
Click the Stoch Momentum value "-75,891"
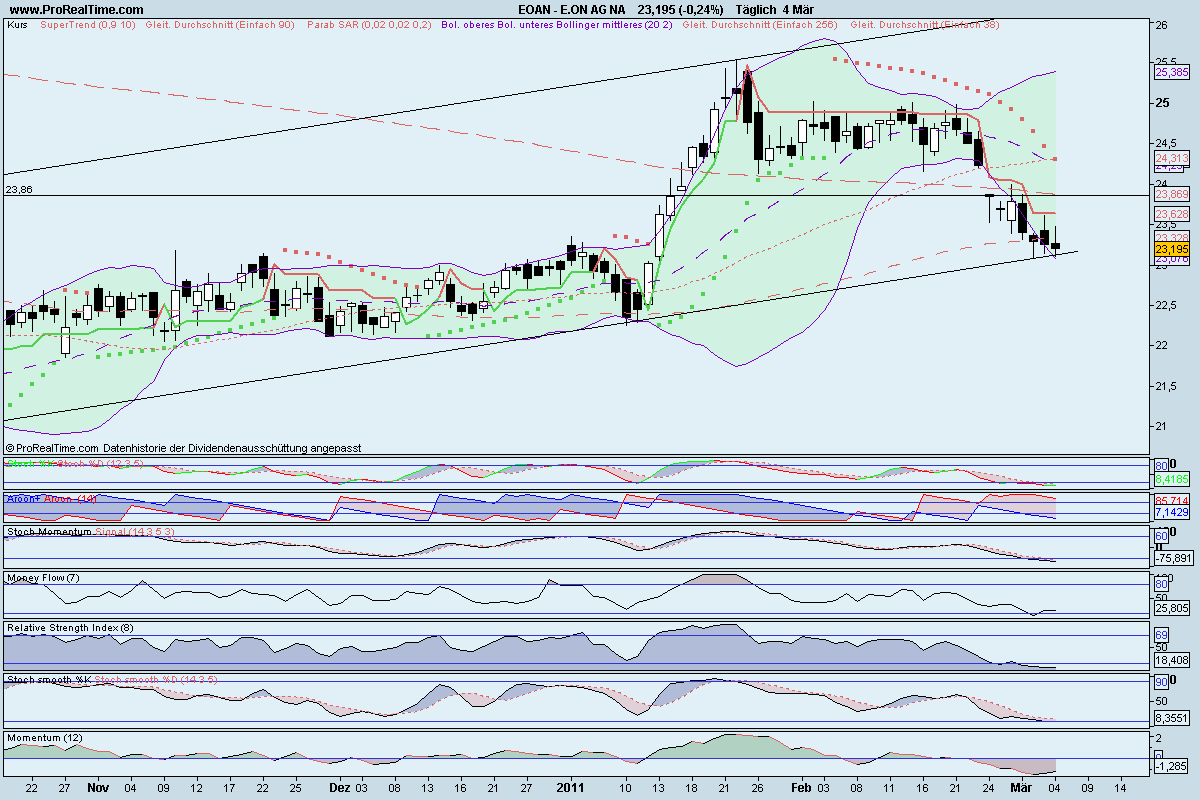click(x=1173, y=559)
